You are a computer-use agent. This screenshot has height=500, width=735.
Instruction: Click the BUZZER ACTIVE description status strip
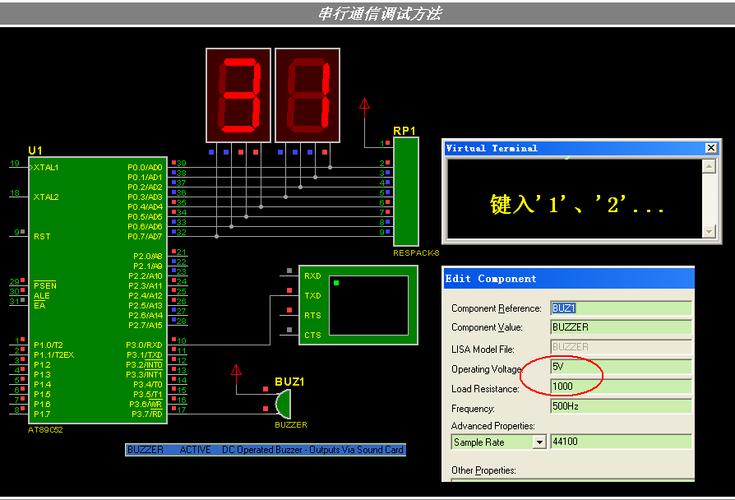[x=265, y=450]
